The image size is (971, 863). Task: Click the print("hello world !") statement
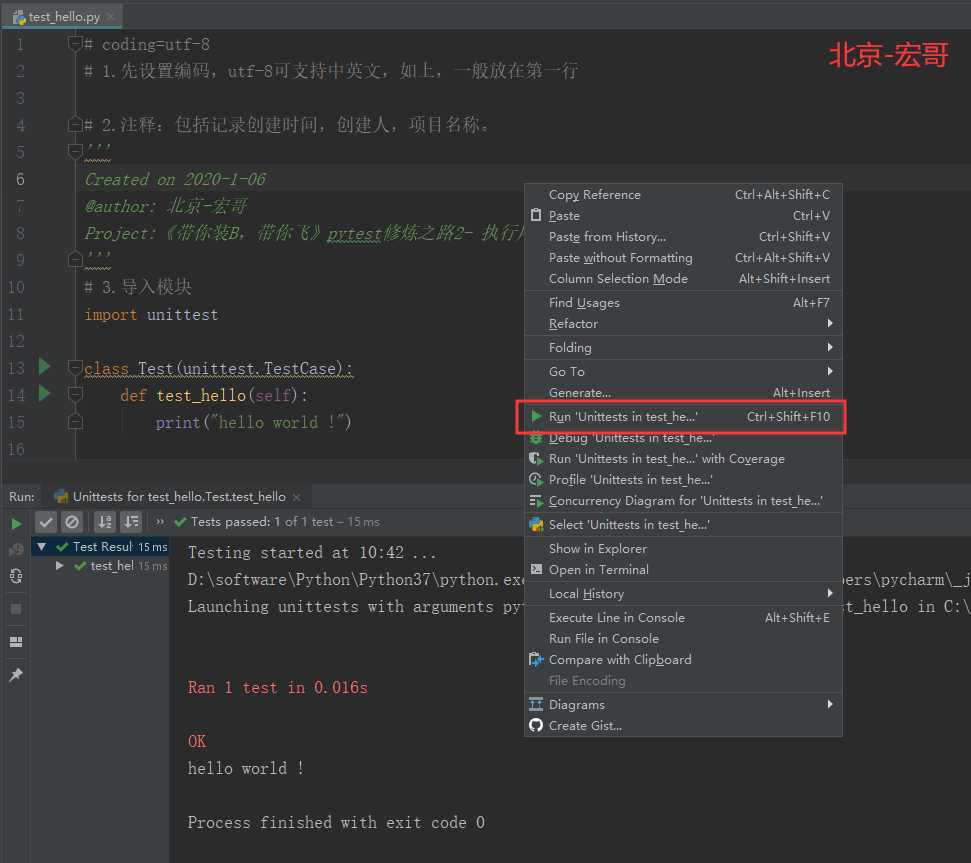click(x=253, y=422)
